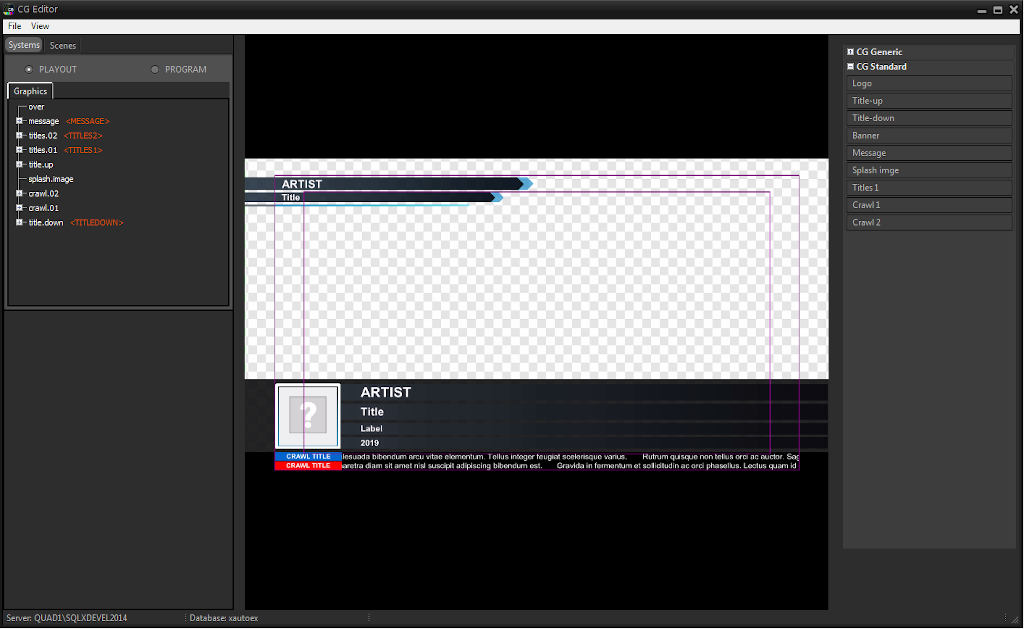Screen dimensions: 1024x629
Task: Click the Logo template button
Action: pyautogui.click(x=929, y=83)
